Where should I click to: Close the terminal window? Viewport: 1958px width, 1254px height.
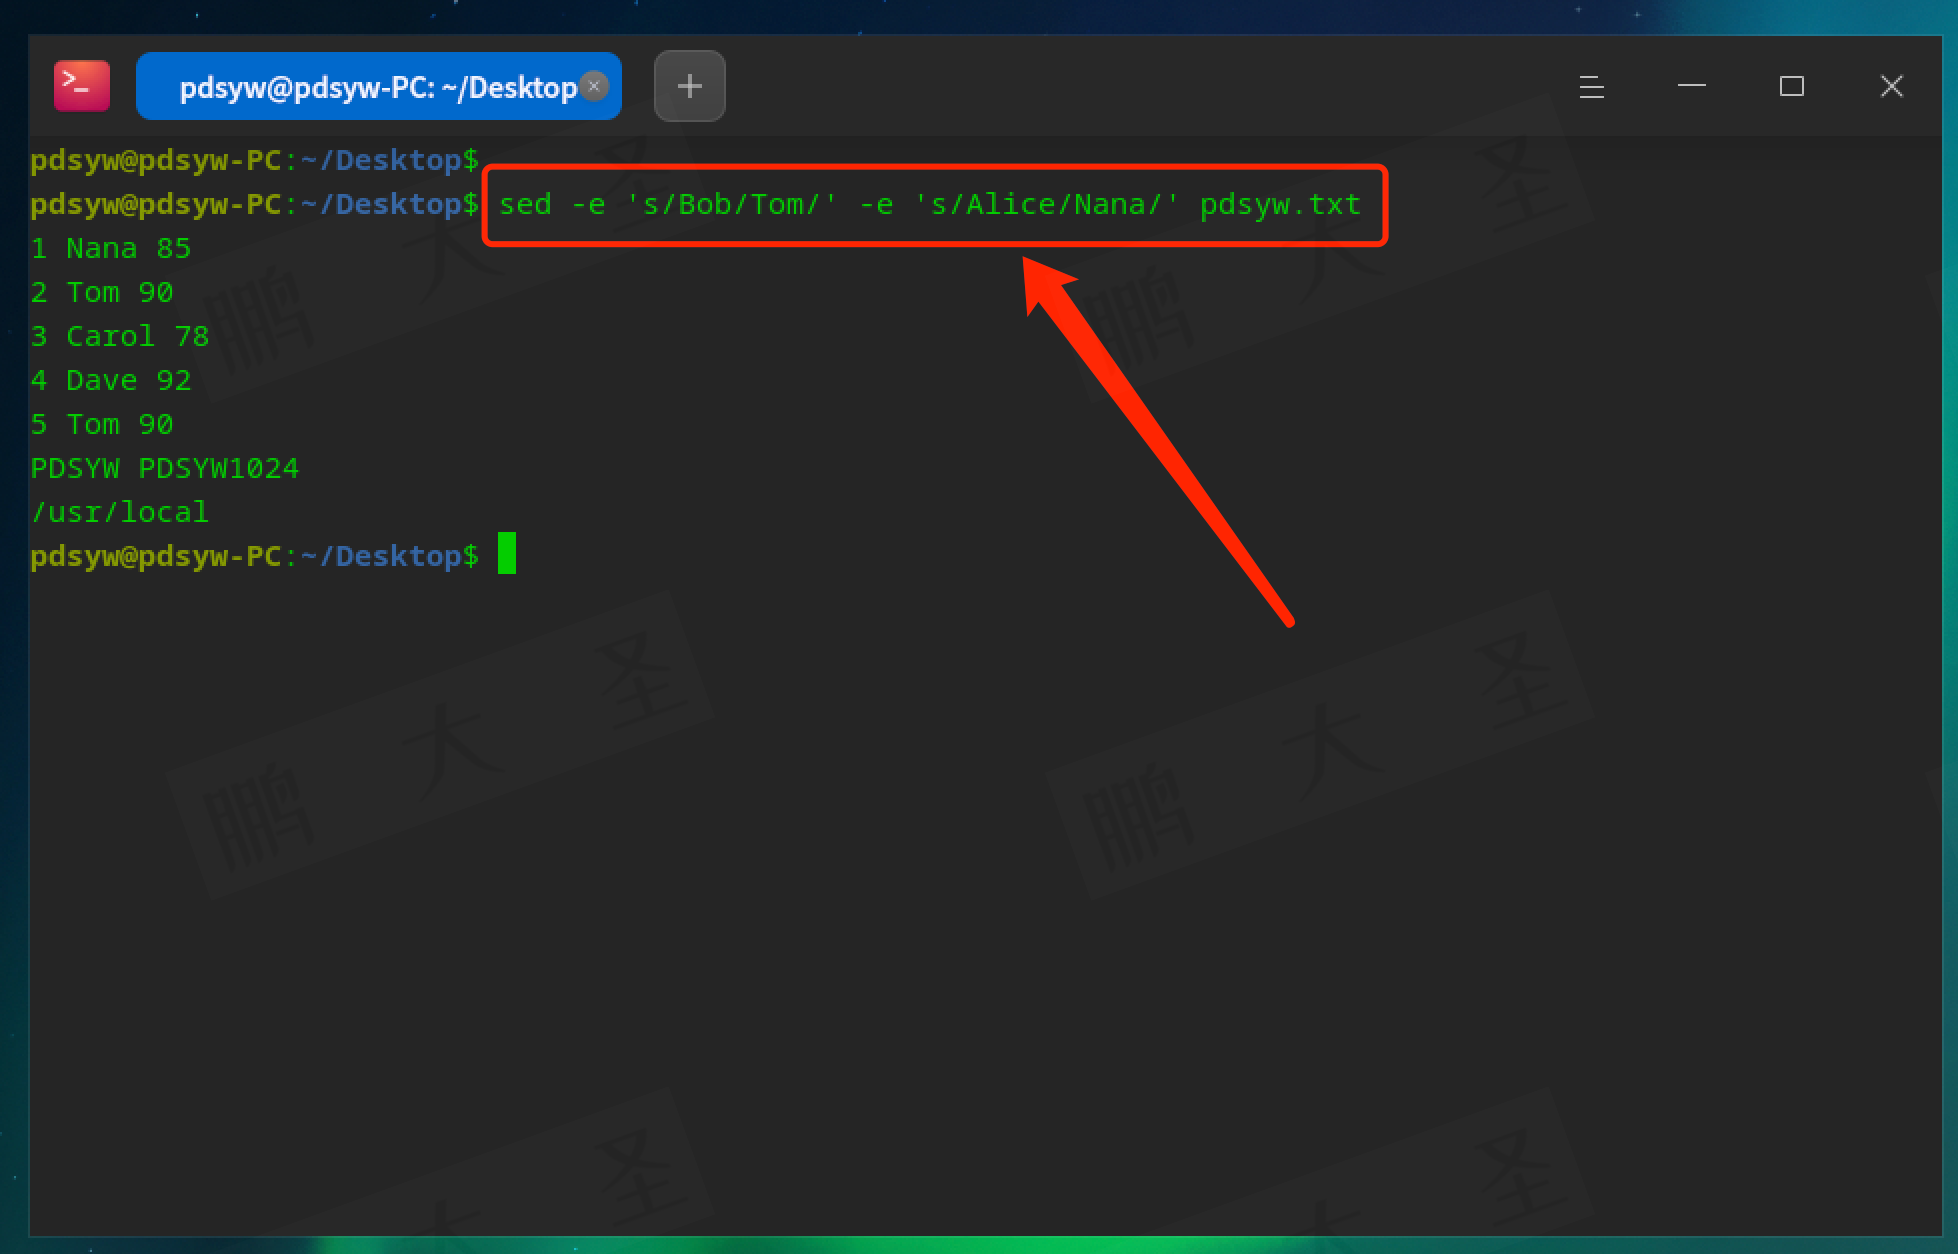click(x=1891, y=87)
